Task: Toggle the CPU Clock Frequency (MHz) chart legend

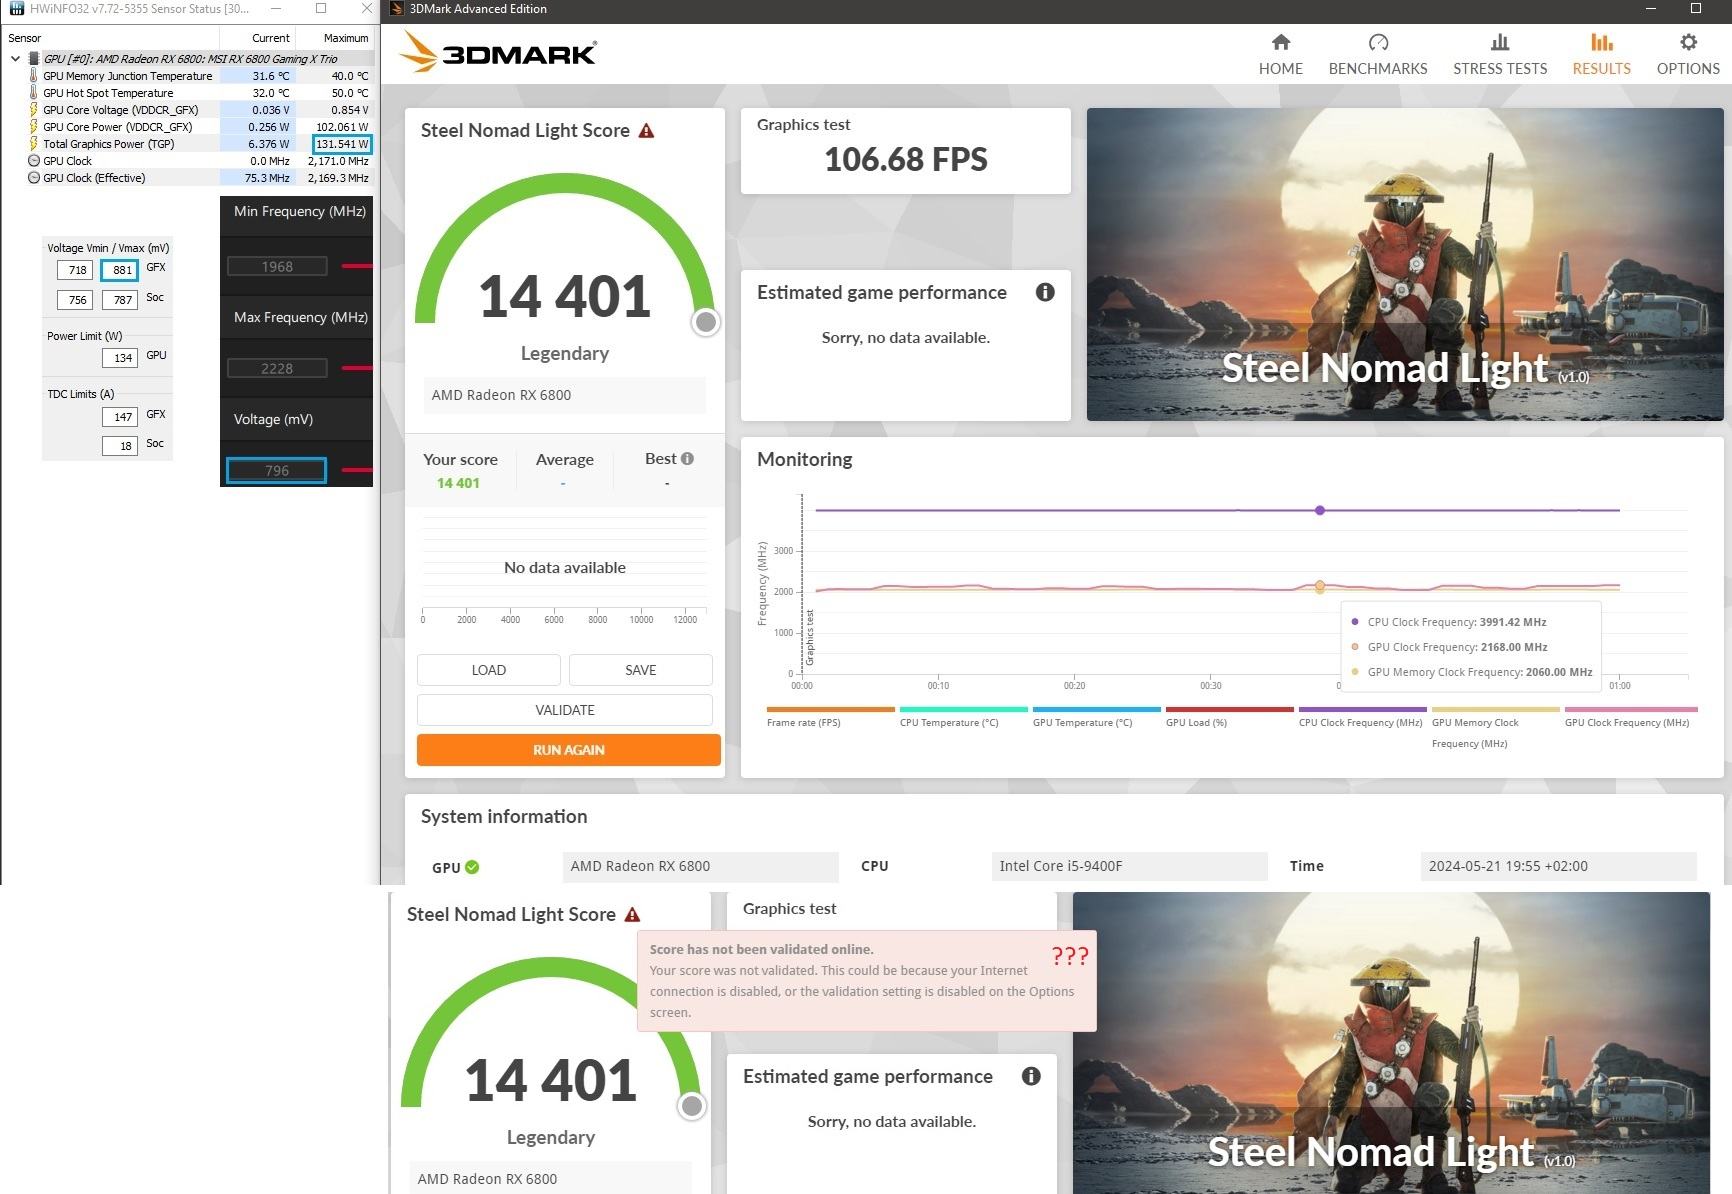Action: coord(1363,717)
